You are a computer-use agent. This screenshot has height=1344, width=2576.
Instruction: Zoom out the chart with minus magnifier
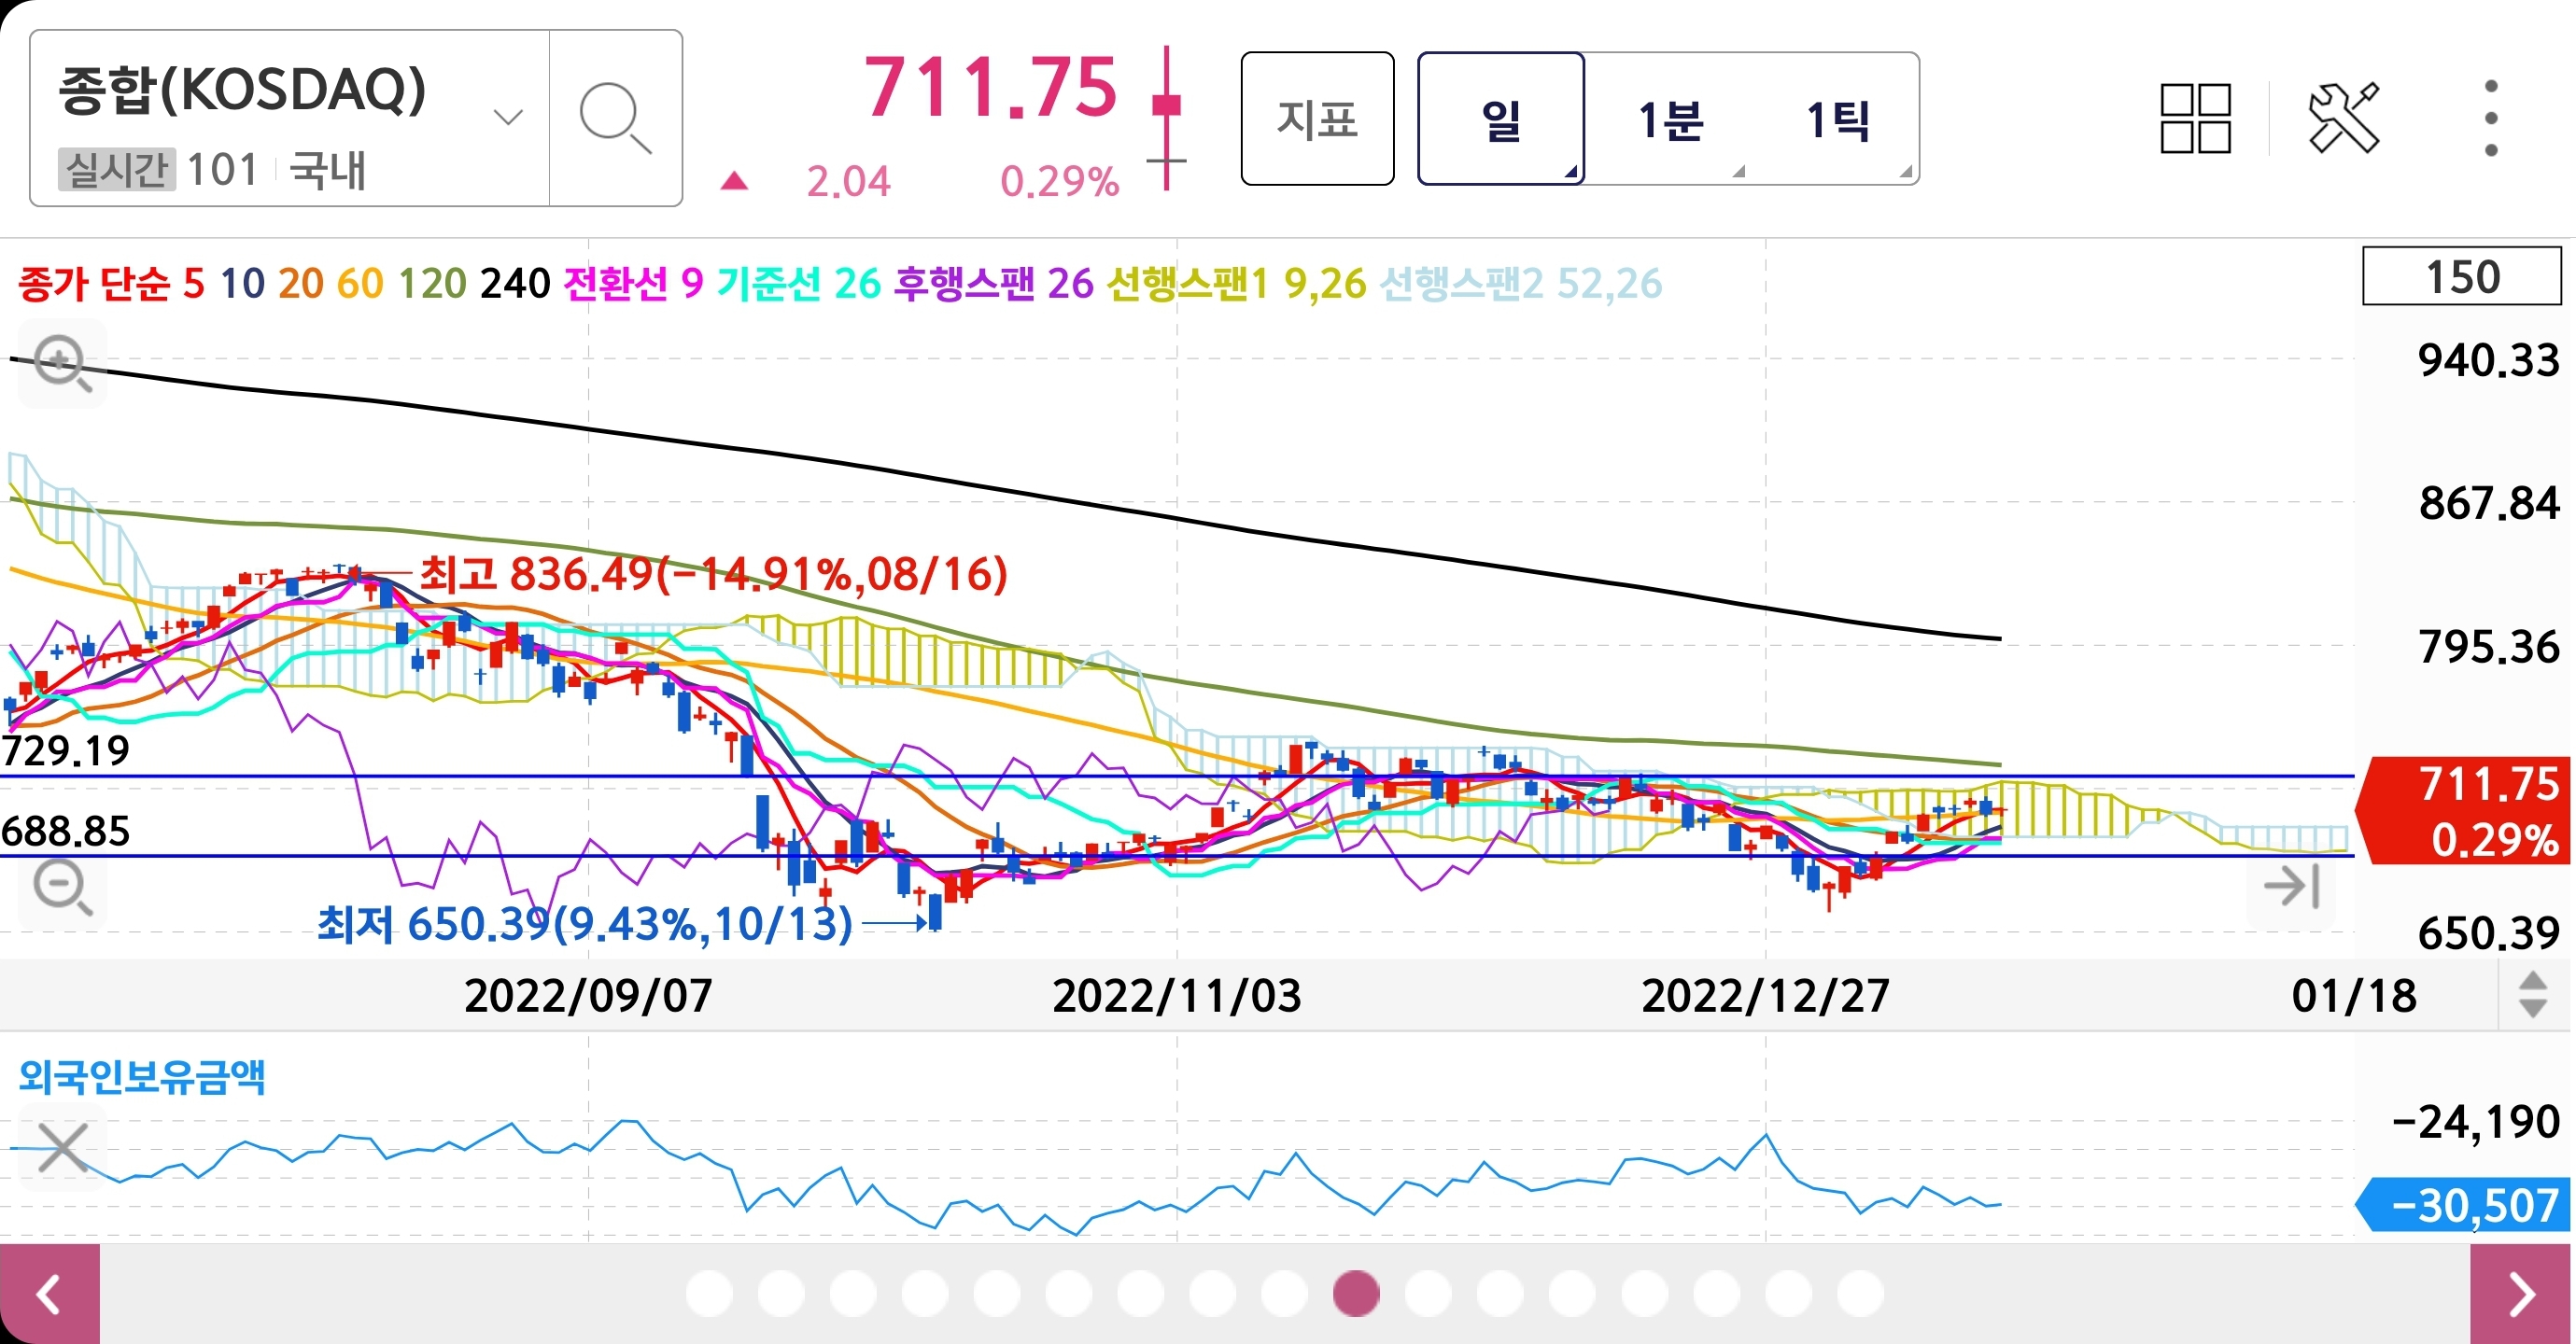pyautogui.click(x=62, y=888)
